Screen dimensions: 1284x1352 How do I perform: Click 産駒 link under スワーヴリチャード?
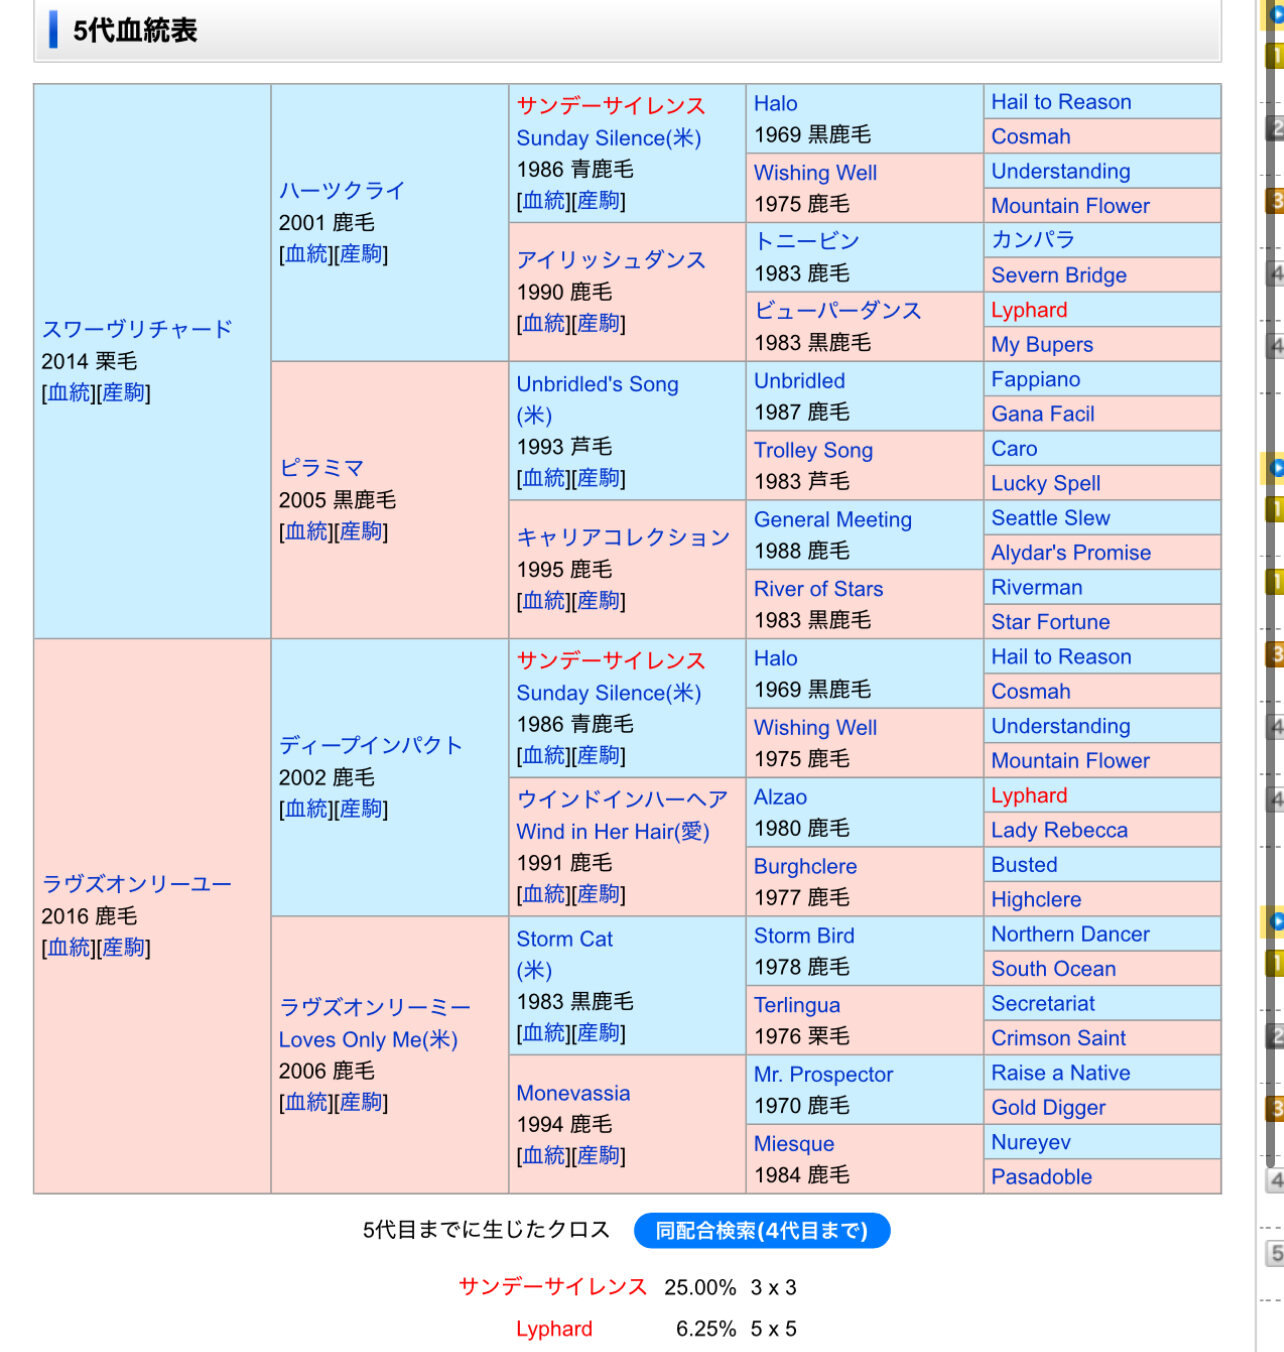pos(123,393)
